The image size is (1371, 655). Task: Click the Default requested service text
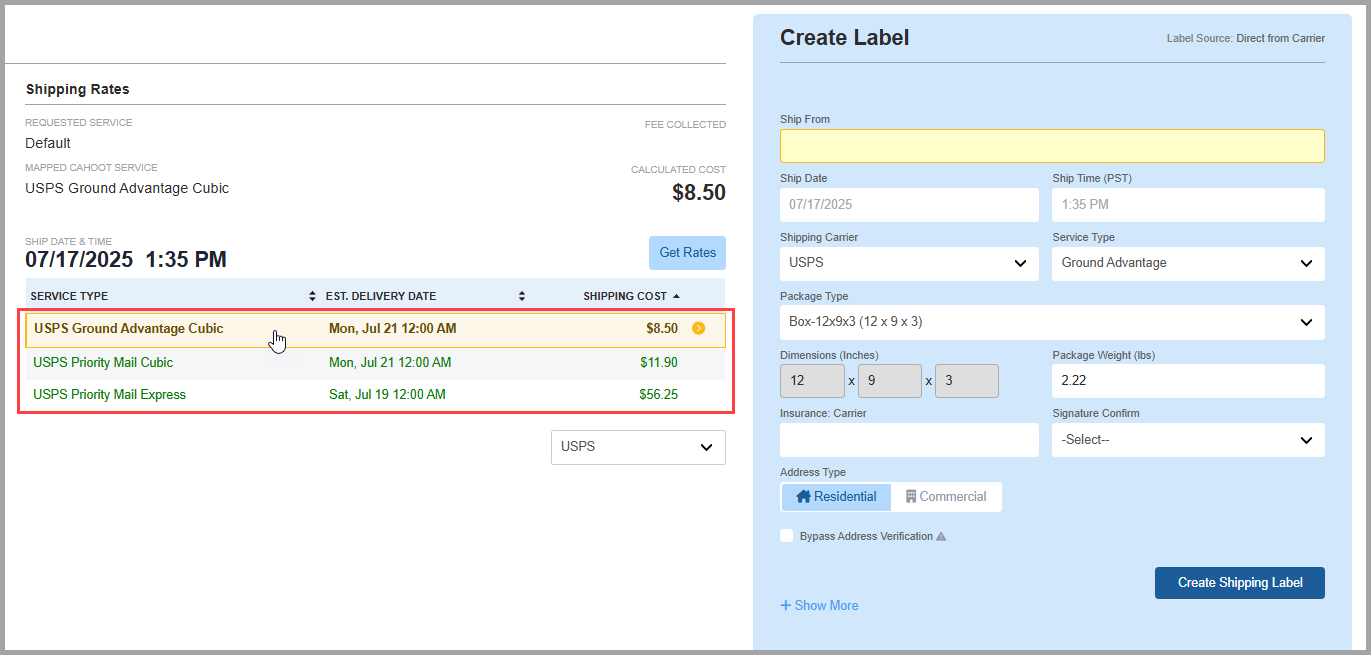[x=48, y=143]
